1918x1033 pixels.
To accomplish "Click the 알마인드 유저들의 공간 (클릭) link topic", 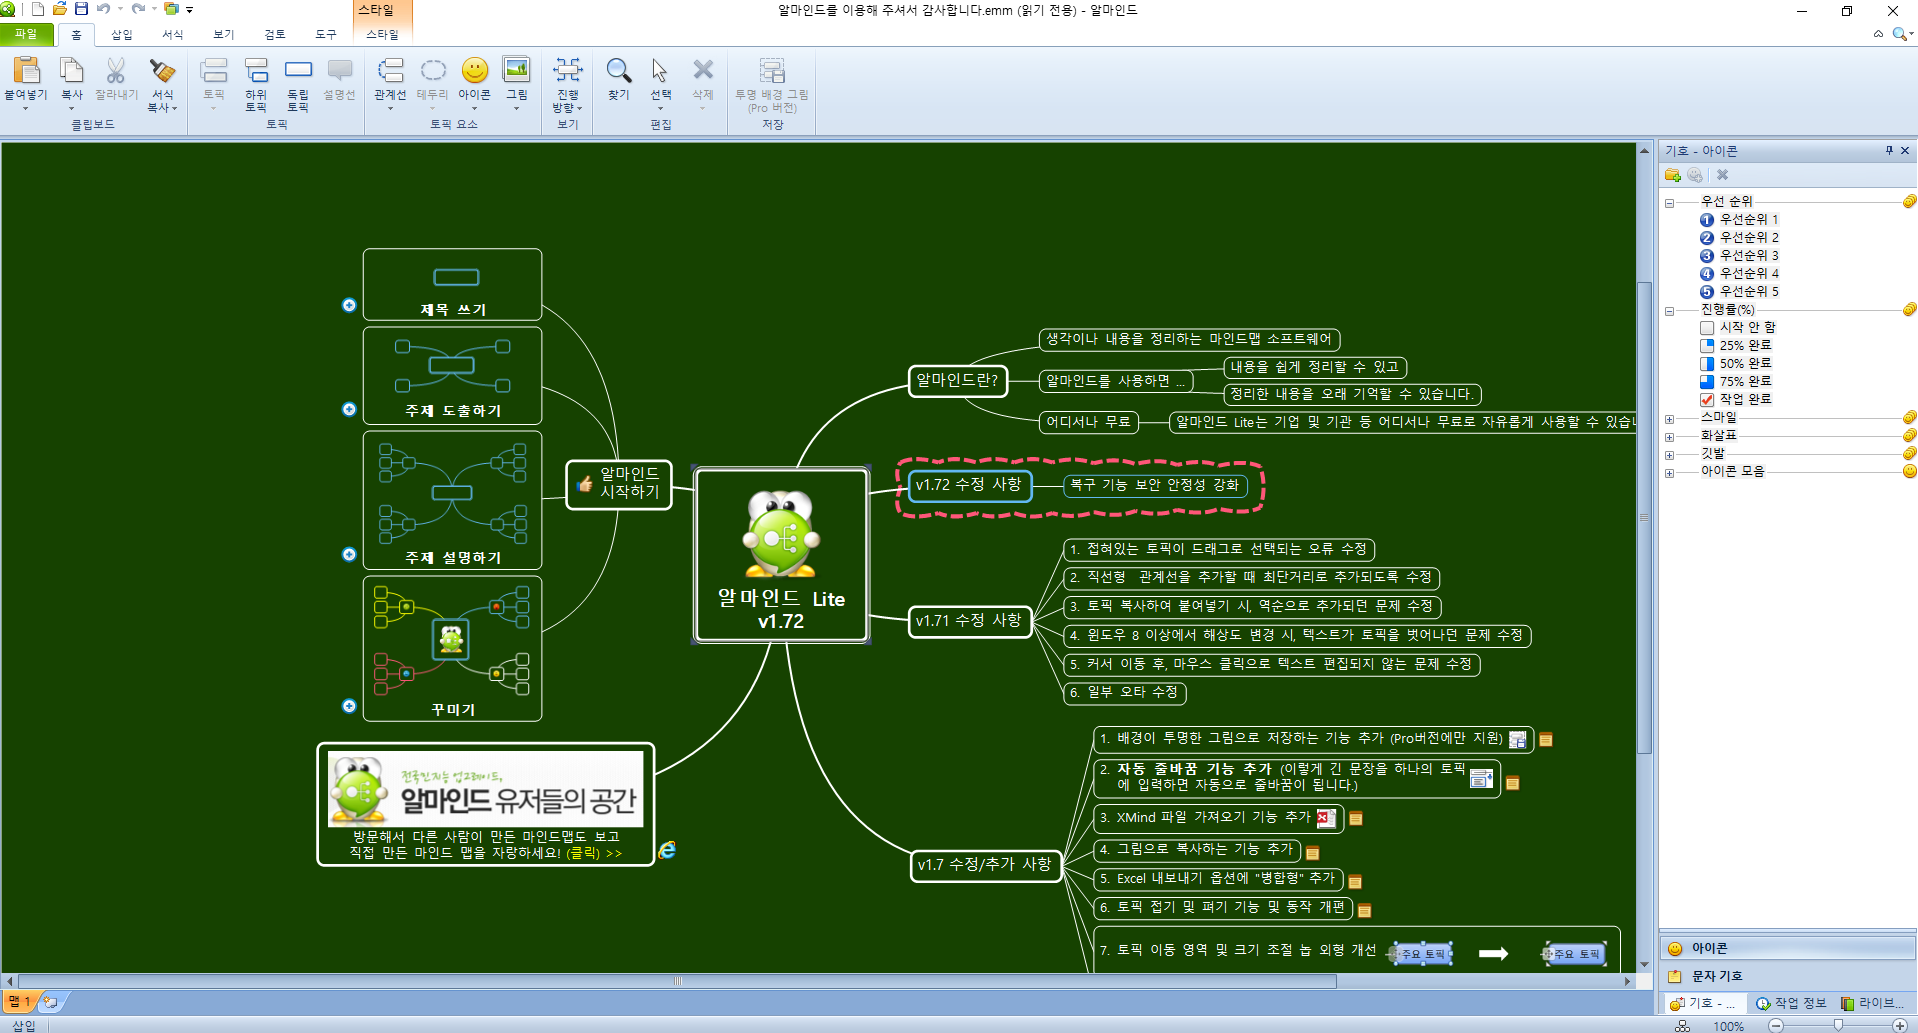I will (486, 805).
